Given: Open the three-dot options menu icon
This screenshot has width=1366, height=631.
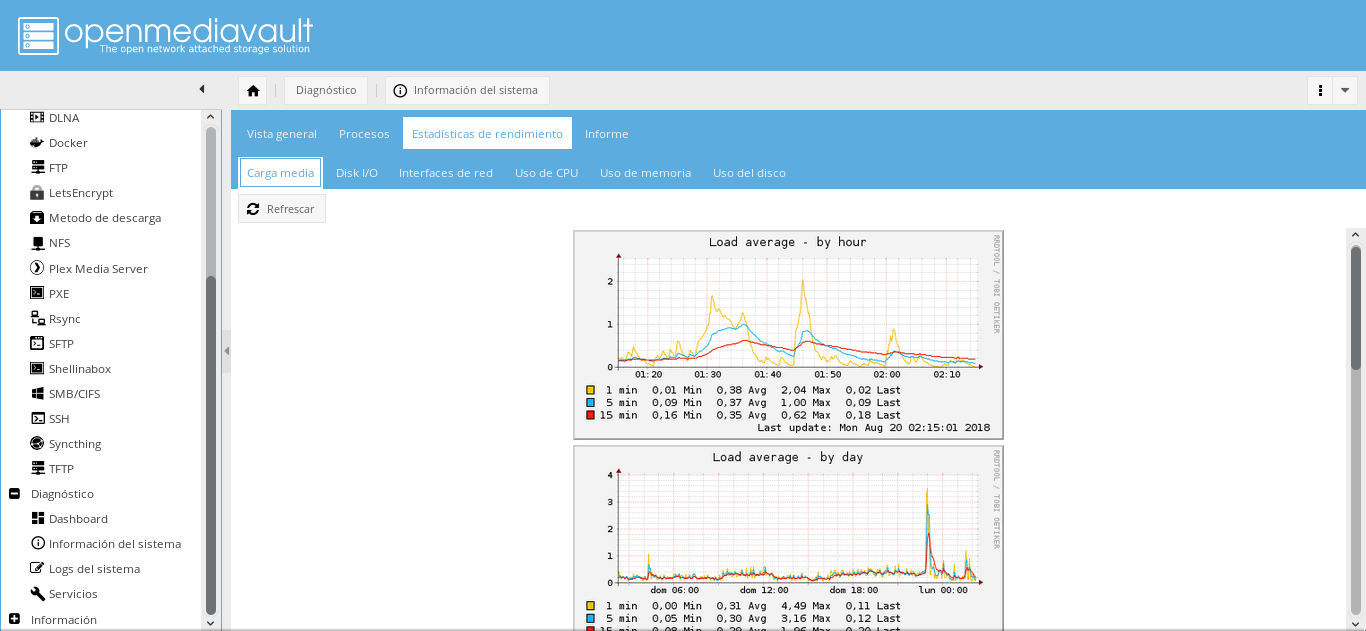Looking at the screenshot, I should click(x=1320, y=90).
